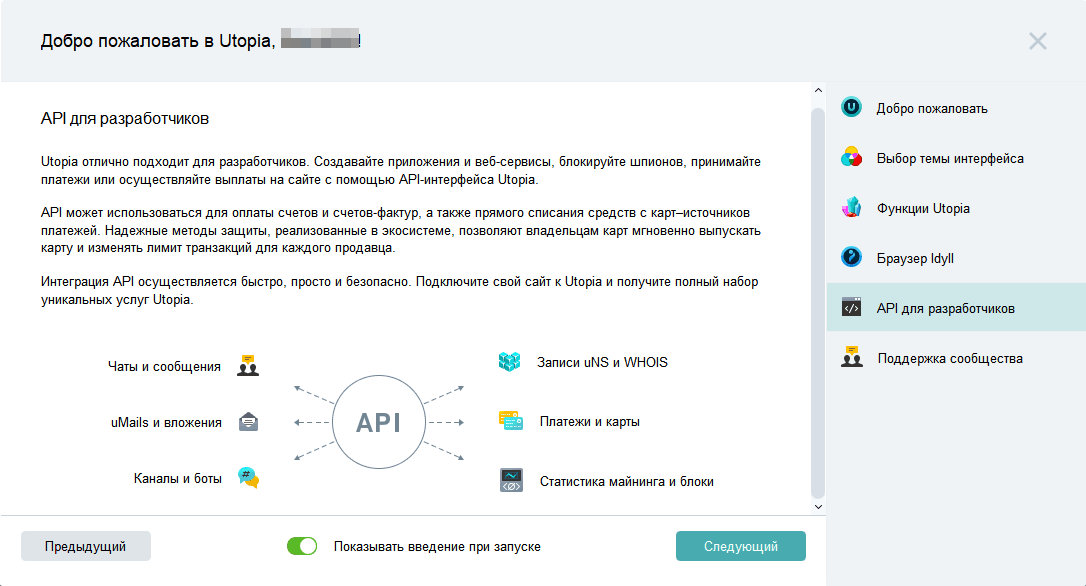1086x586 pixels.
Task: Click the mining statistics monitor icon
Action: [x=511, y=480]
